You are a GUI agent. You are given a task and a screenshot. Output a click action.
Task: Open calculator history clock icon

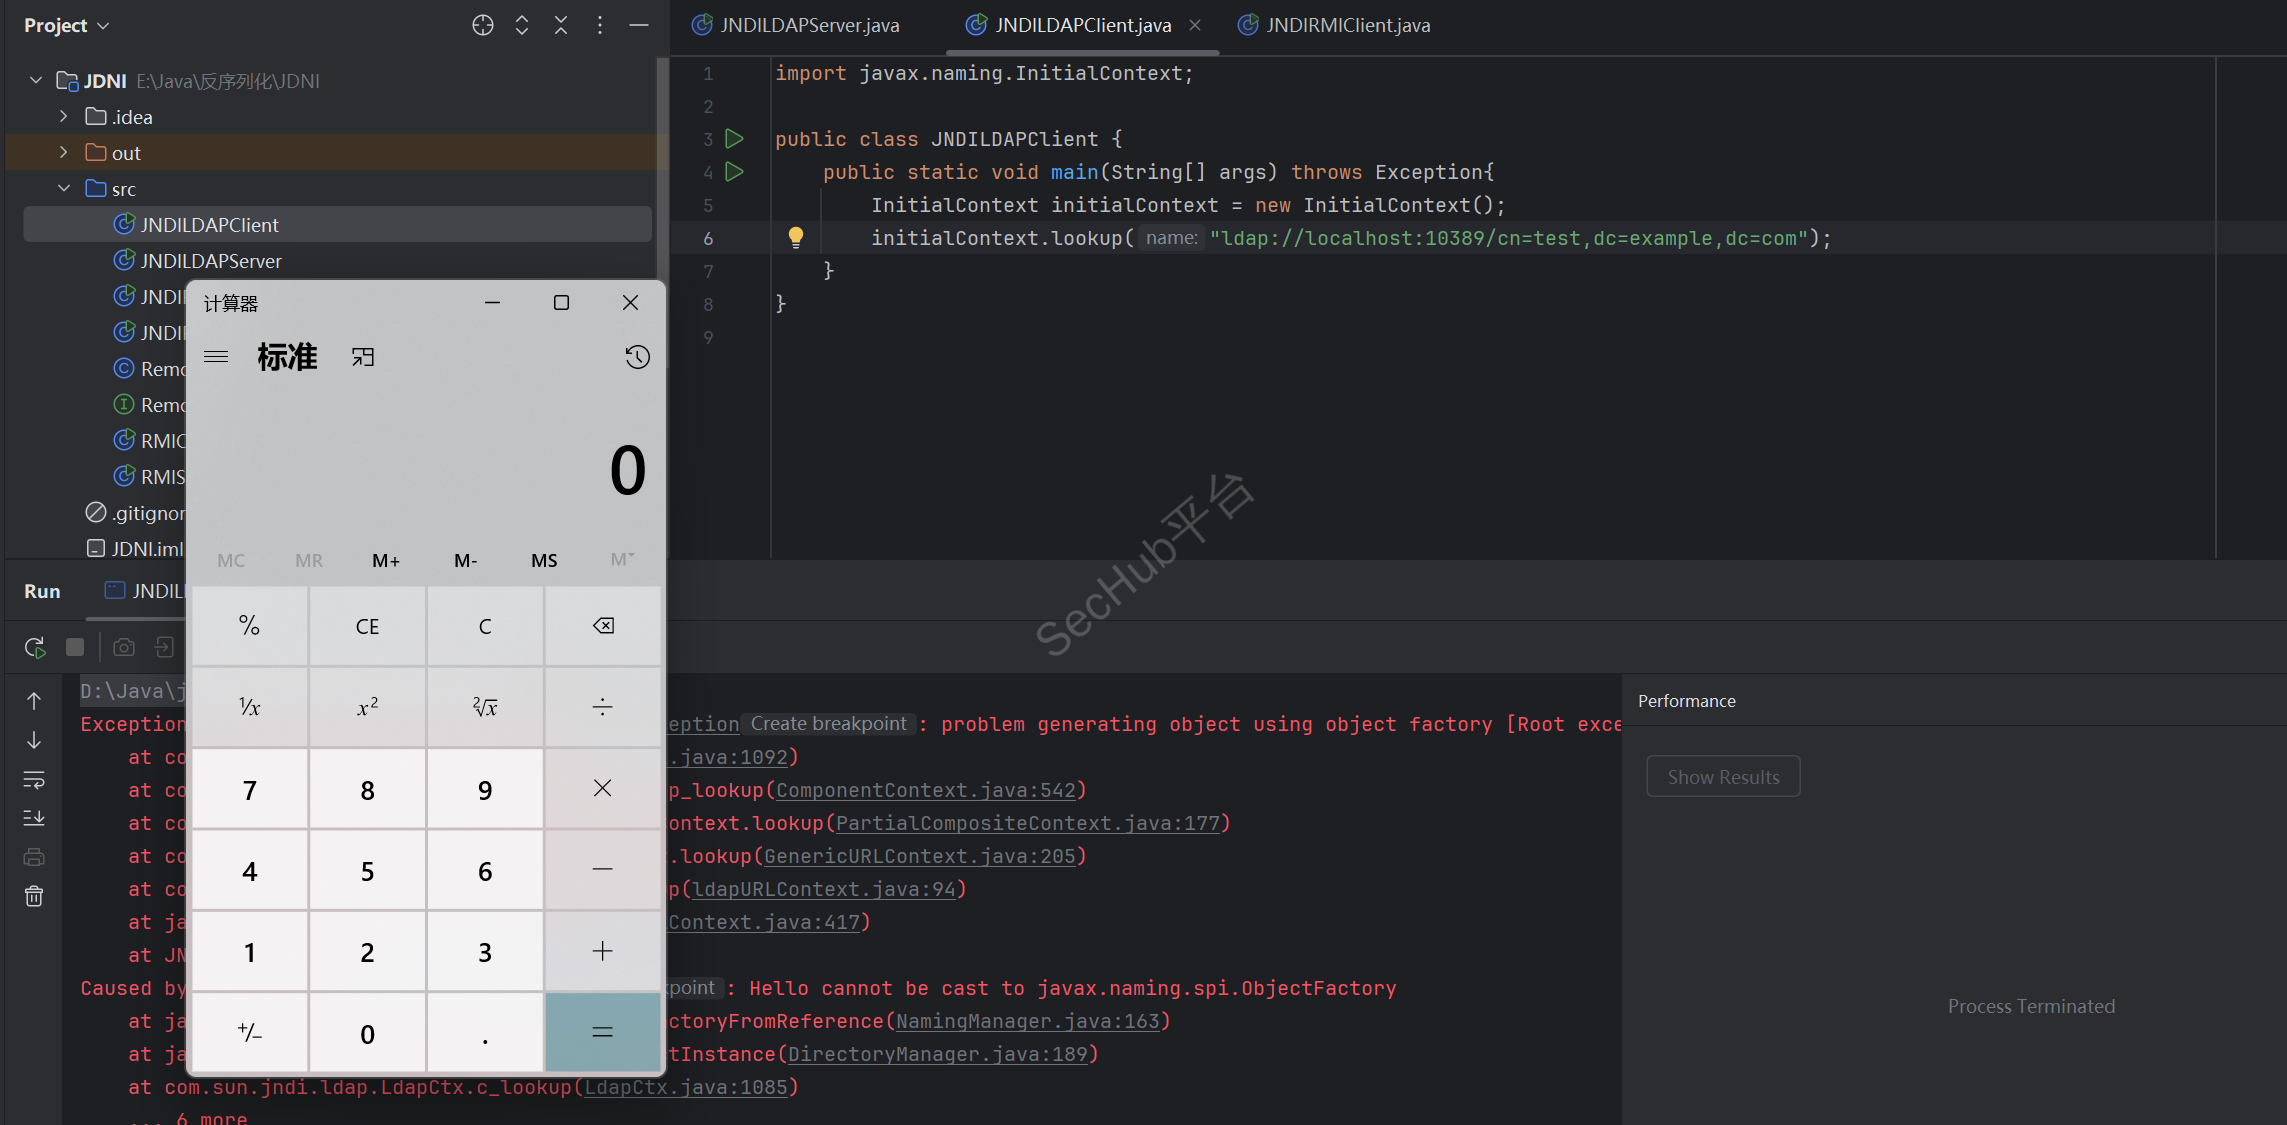coord(637,357)
